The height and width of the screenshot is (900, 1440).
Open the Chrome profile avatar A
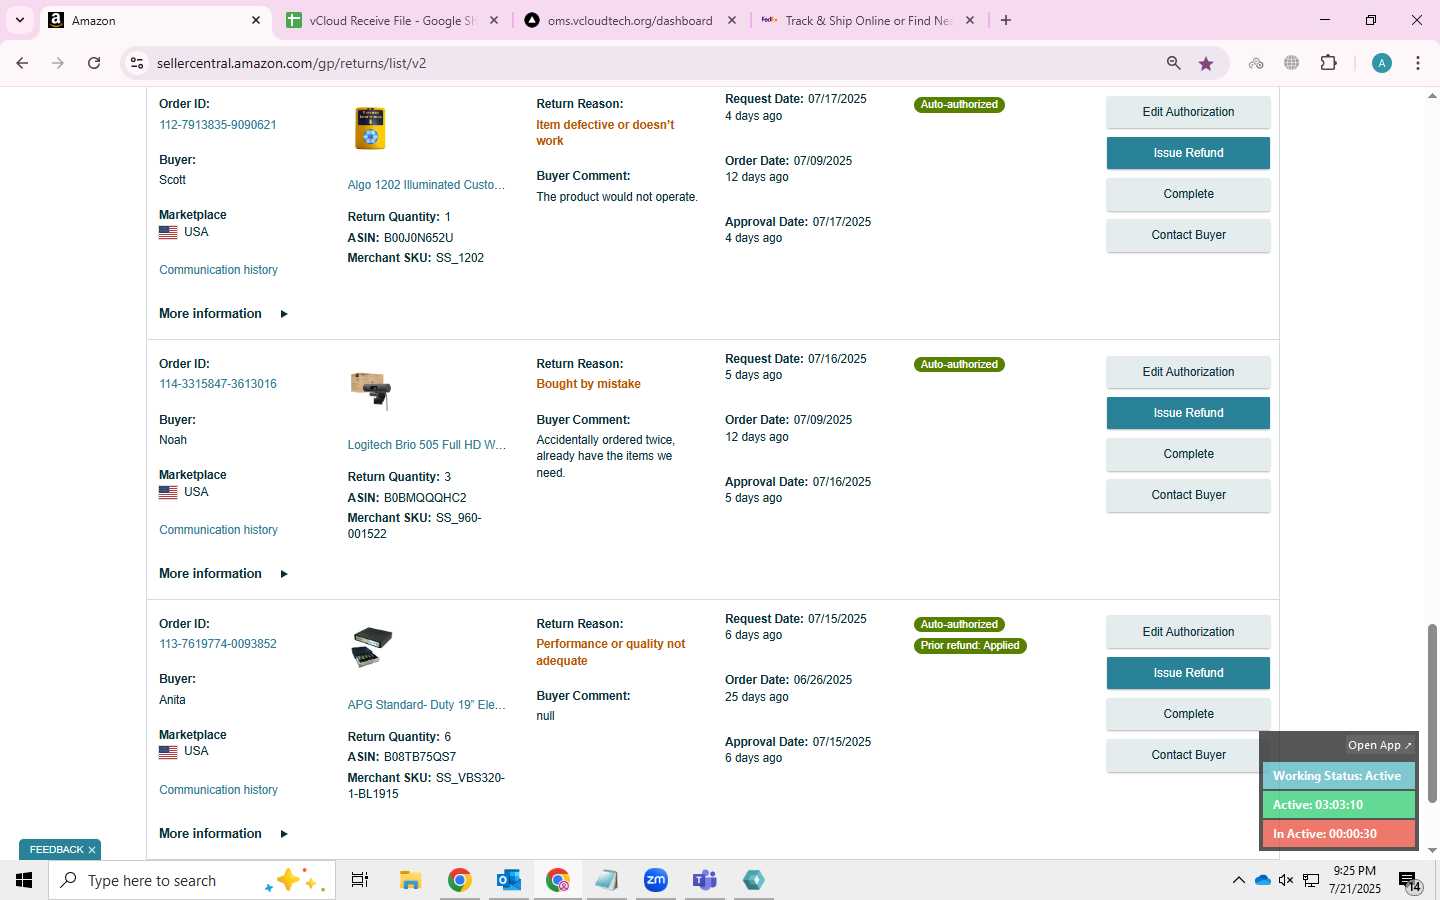click(1382, 63)
